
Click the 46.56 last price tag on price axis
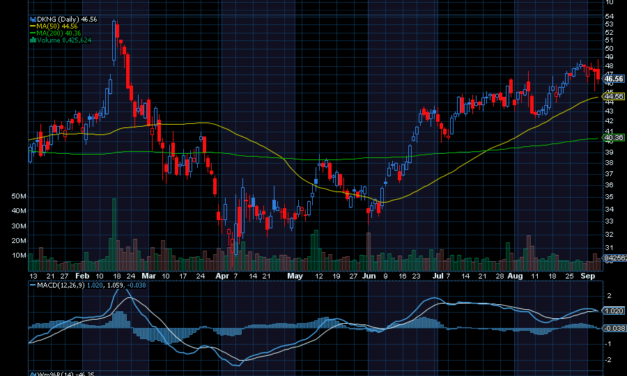coord(613,79)
